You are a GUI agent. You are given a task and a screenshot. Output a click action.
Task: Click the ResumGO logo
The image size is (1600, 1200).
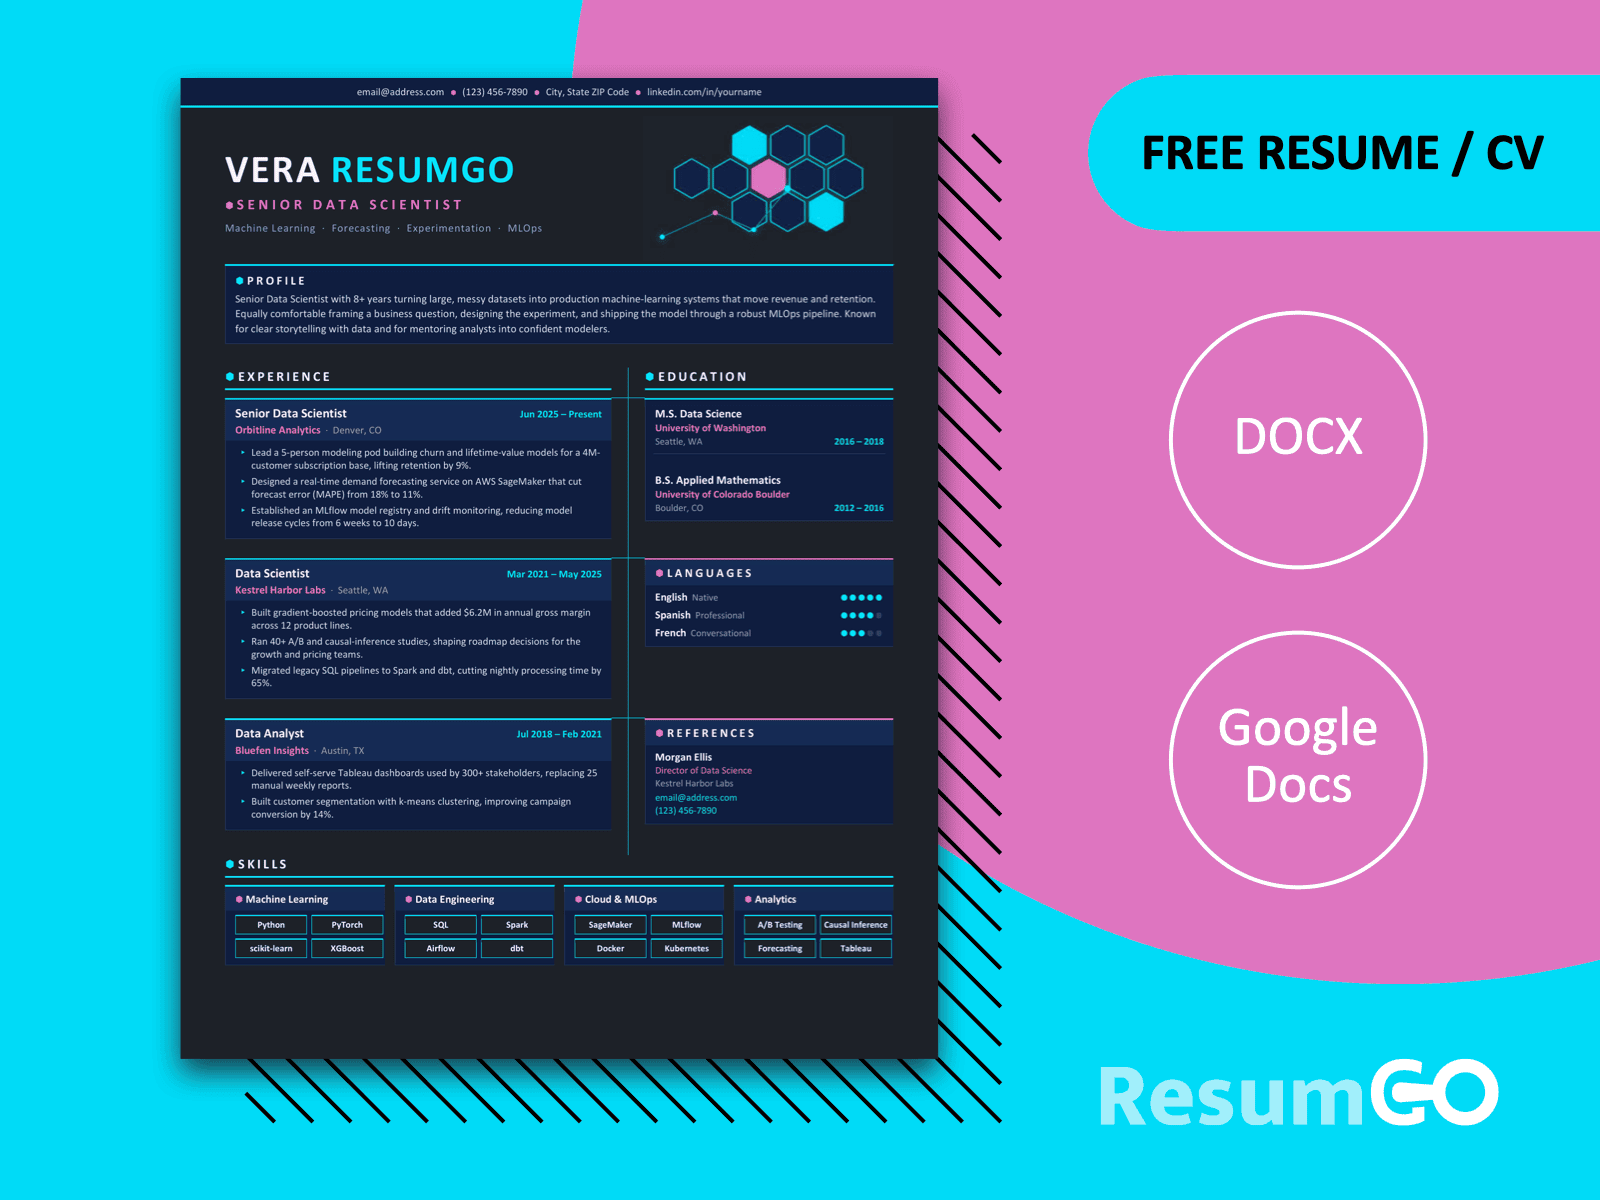pyautogui.click(x=1298, y=1094)
